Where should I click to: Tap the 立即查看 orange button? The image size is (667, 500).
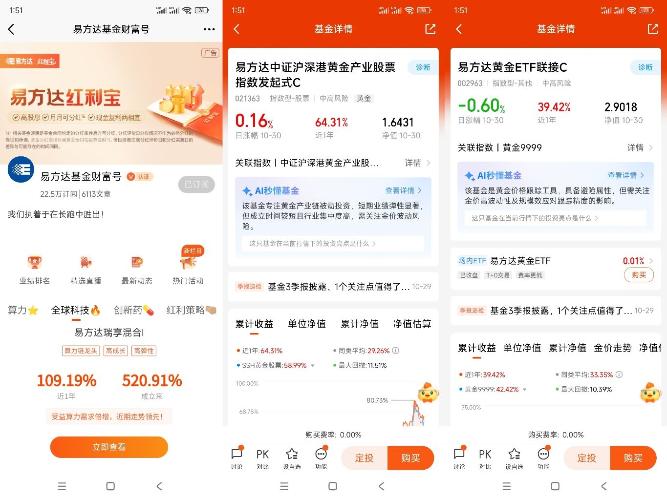tap(109, 447)
